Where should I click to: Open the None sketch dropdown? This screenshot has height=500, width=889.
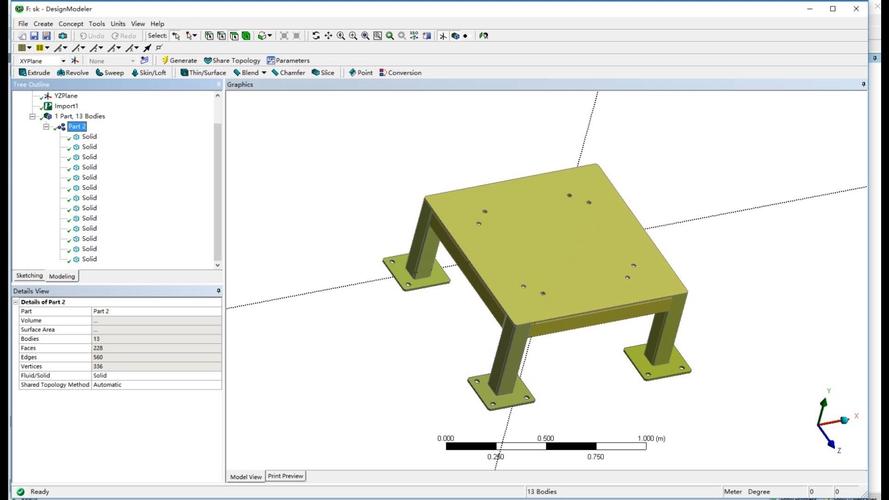(x=133, y=61)
